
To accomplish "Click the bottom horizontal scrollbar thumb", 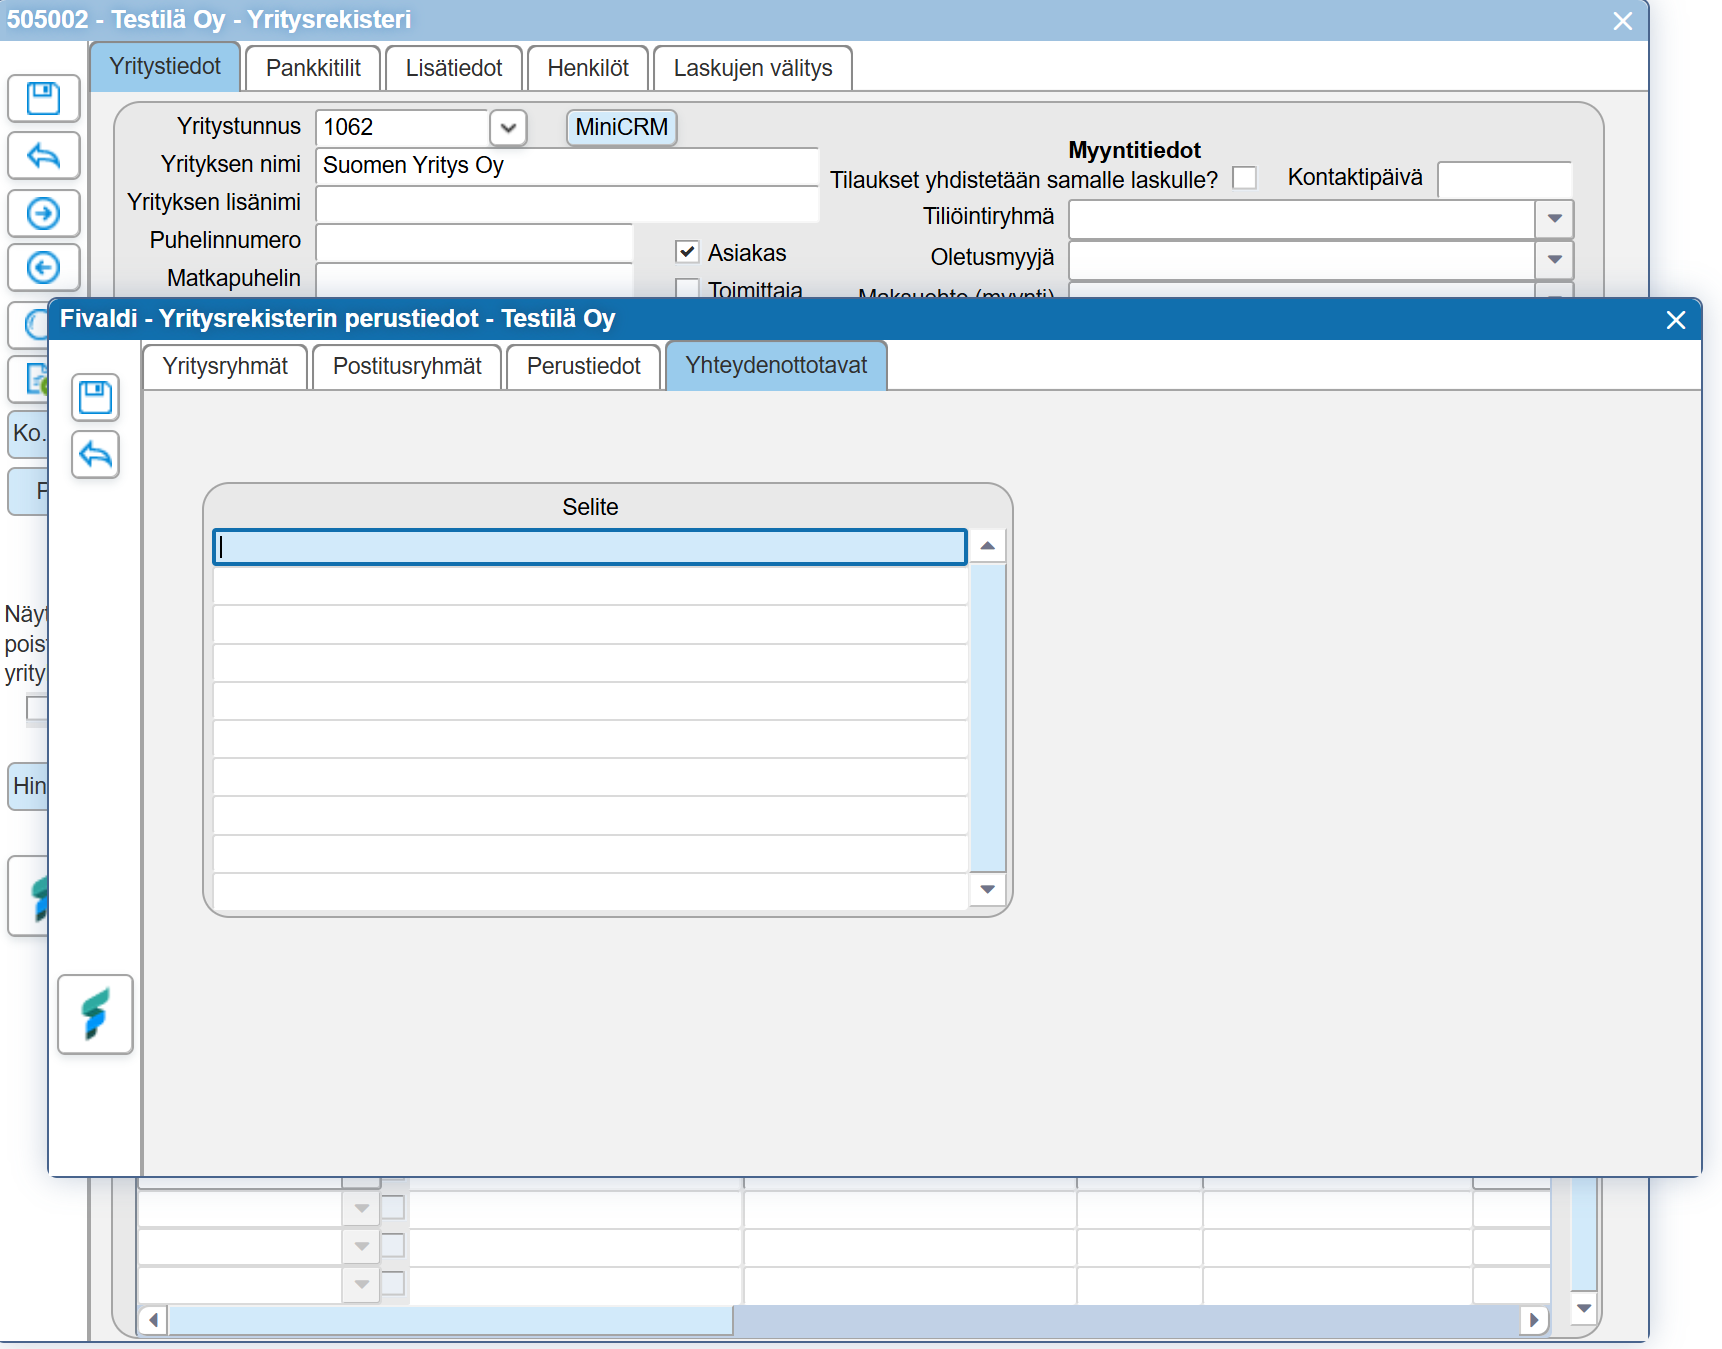I will 450,1320.
